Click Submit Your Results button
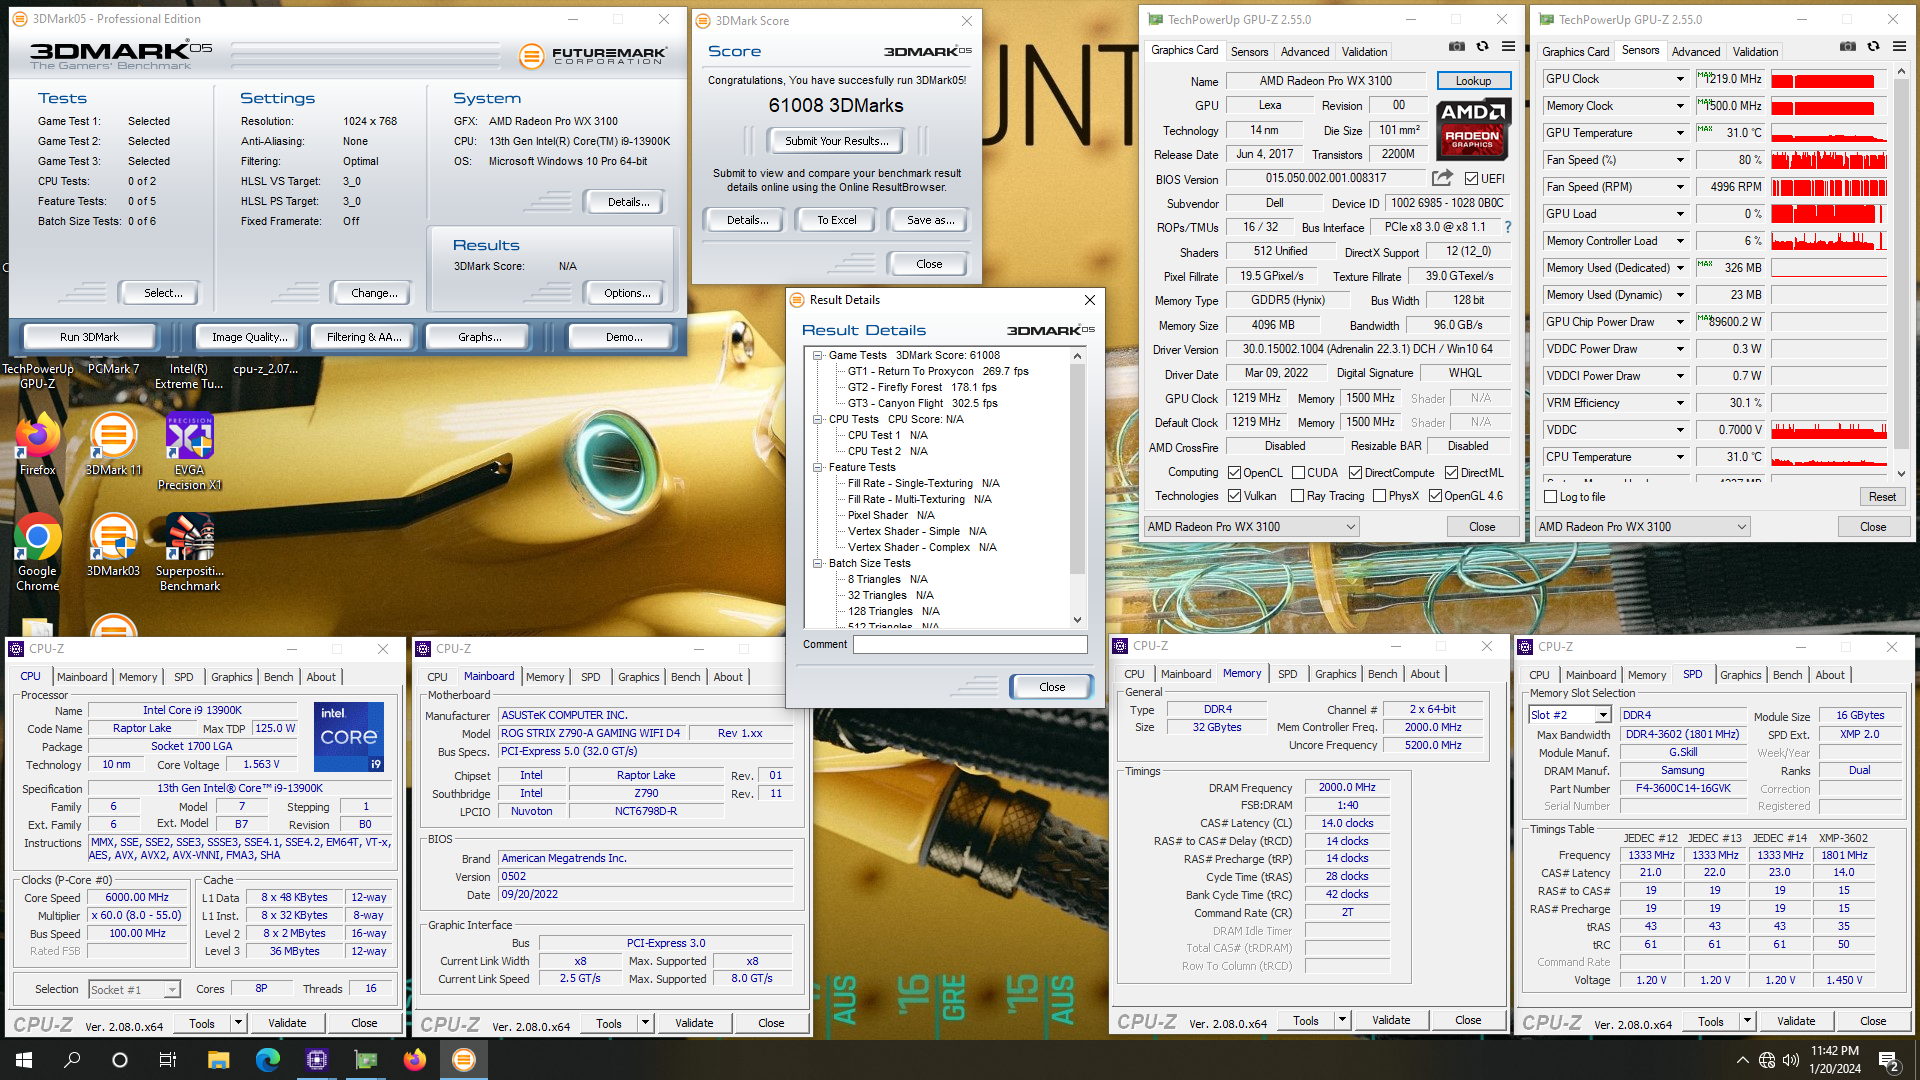 (836, 141)
